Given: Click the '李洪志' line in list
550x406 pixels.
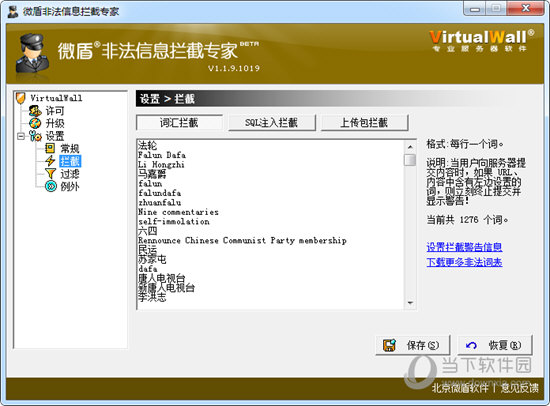Looking at the screenshot, I should pos(152,297).
